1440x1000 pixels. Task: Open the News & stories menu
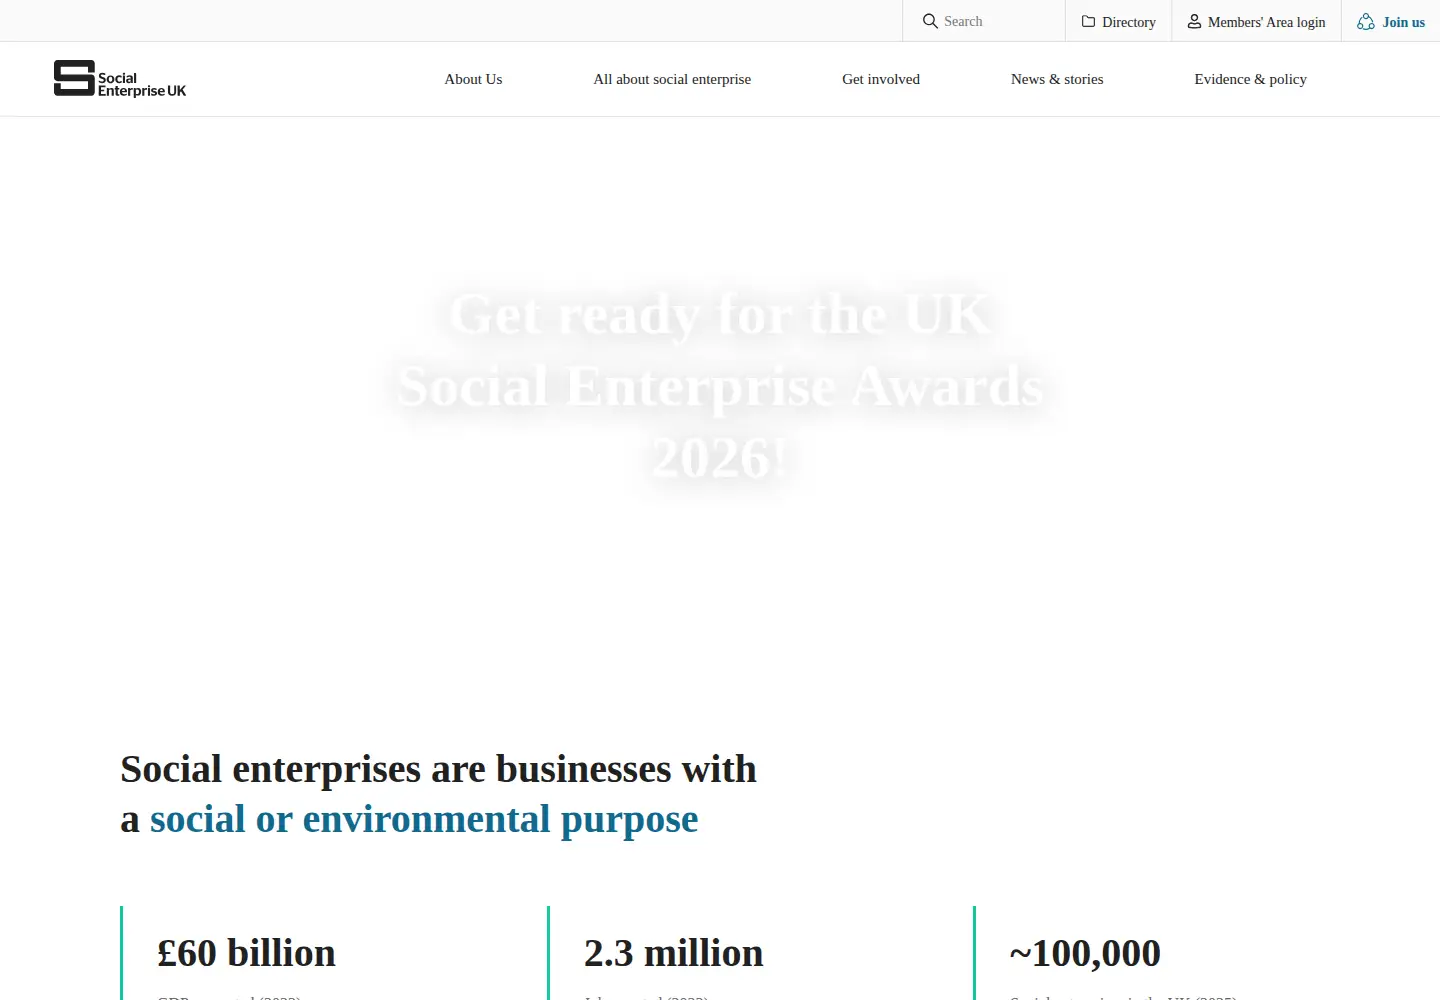[1057, 79]
